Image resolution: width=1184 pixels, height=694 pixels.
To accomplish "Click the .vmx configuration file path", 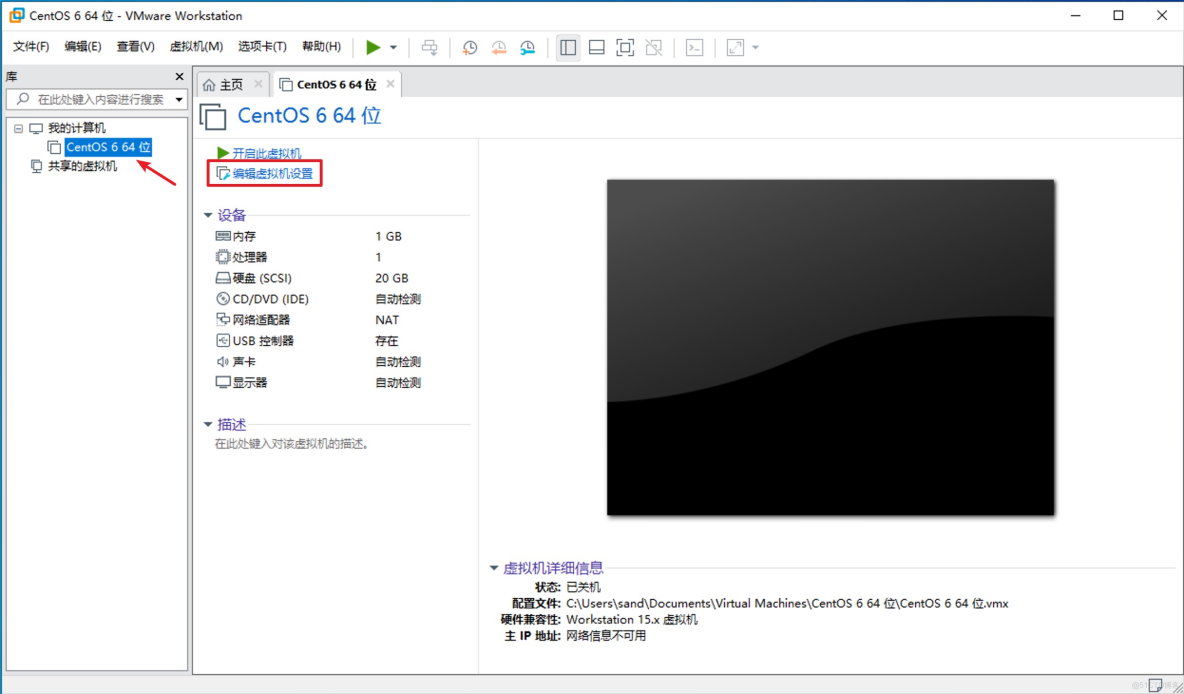I will point(788,603).
